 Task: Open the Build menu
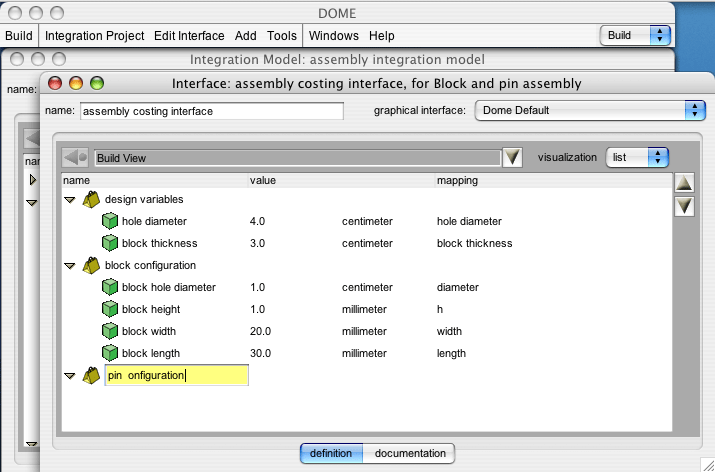coord(19,36)
